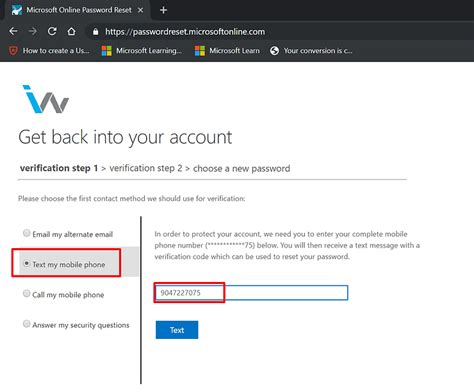The height and width of the screenshot is (392, 474).
Task: Click the browser forward arrow
Action: point(33,31)
